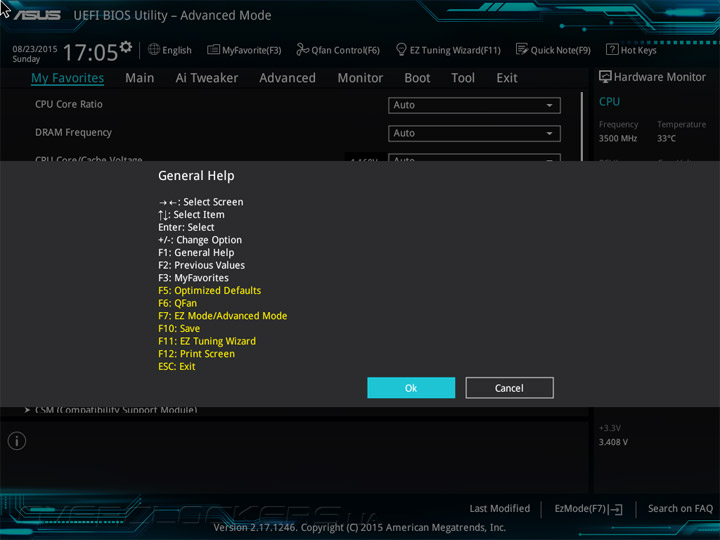This screenshot has width=720, height=540.
Task: Click the "F12: Print Screen" help line
Action: coord(197,354)
